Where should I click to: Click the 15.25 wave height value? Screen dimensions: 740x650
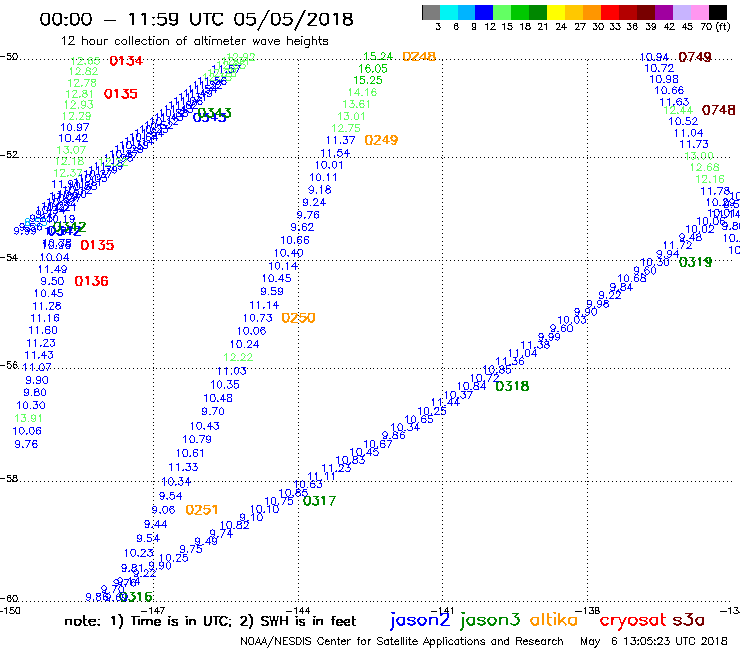click(x=368, y=80)
